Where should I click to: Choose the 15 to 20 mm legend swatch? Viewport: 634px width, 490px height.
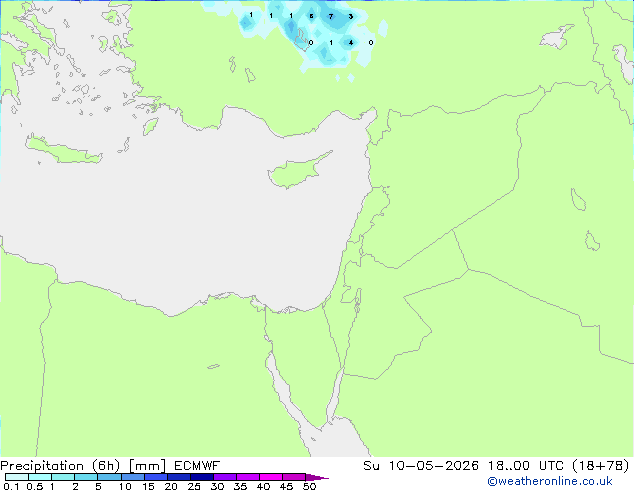pyautogui.click(x=156, y=477)
